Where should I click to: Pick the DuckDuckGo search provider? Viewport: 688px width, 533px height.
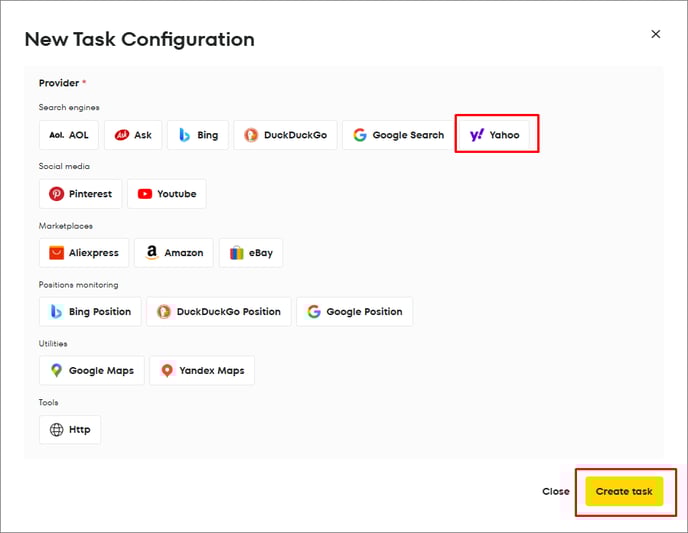(284, 135)
